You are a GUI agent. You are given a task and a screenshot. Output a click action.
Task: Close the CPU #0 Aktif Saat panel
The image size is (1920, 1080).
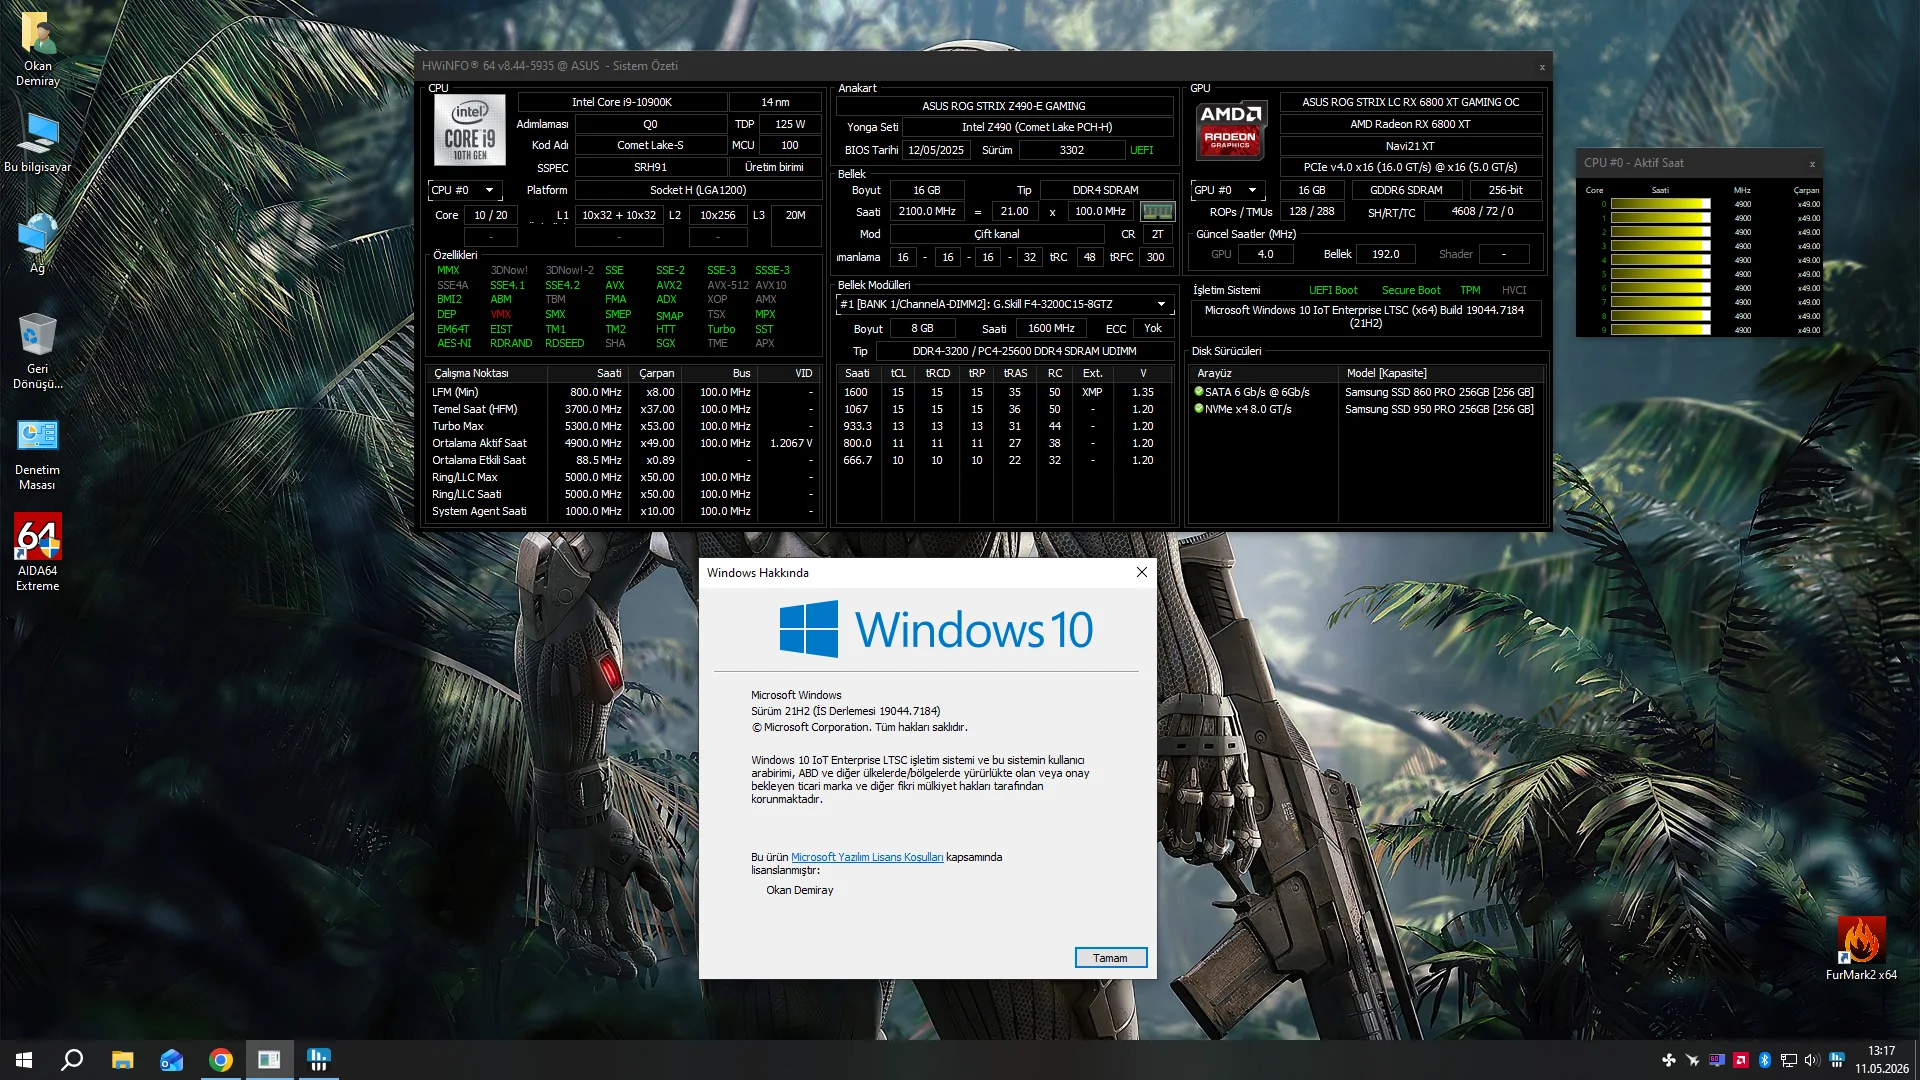point(1811,164)
